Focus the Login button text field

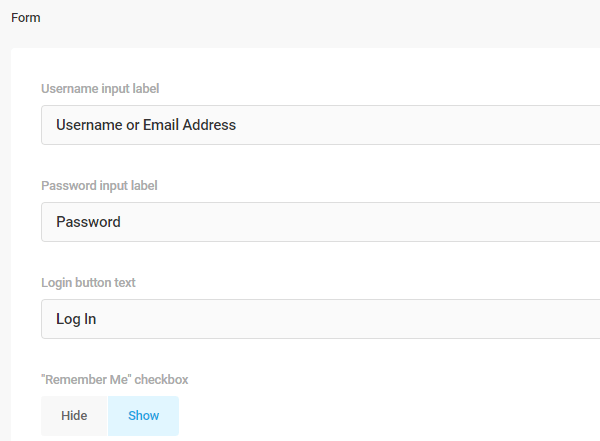[x=320, y=319]
